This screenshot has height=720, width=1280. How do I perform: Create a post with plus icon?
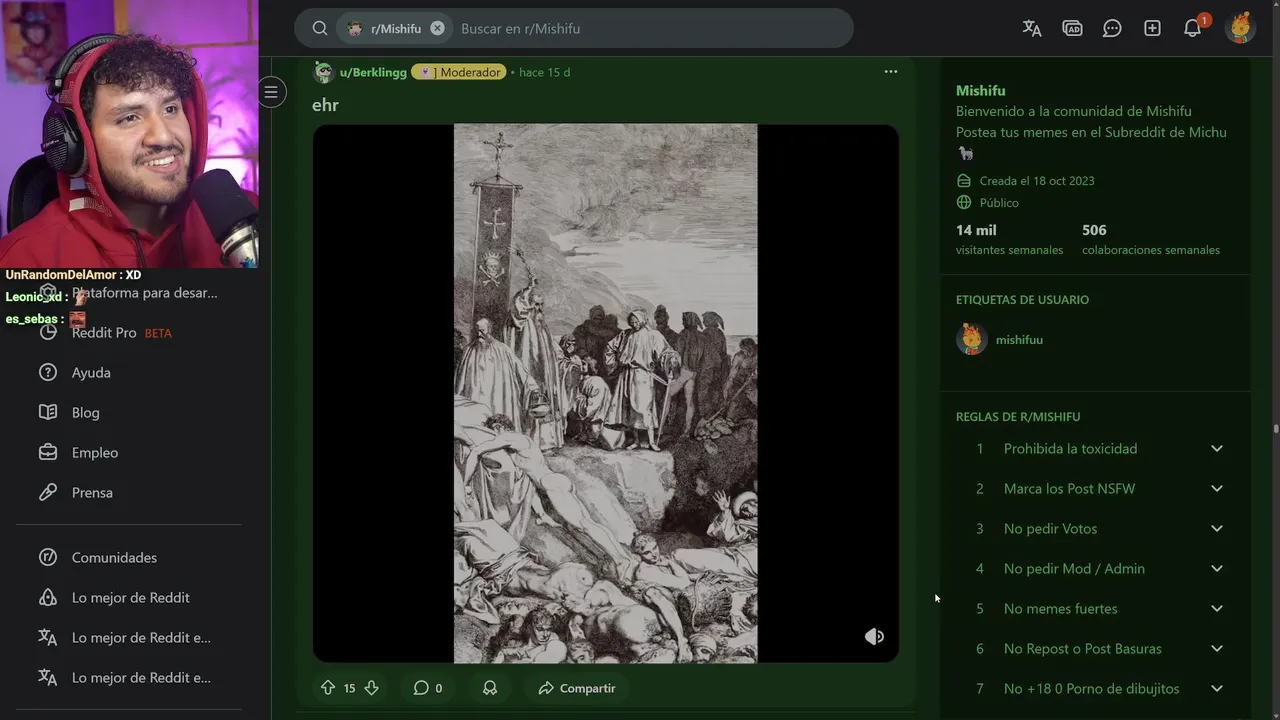click(1152, 28)
